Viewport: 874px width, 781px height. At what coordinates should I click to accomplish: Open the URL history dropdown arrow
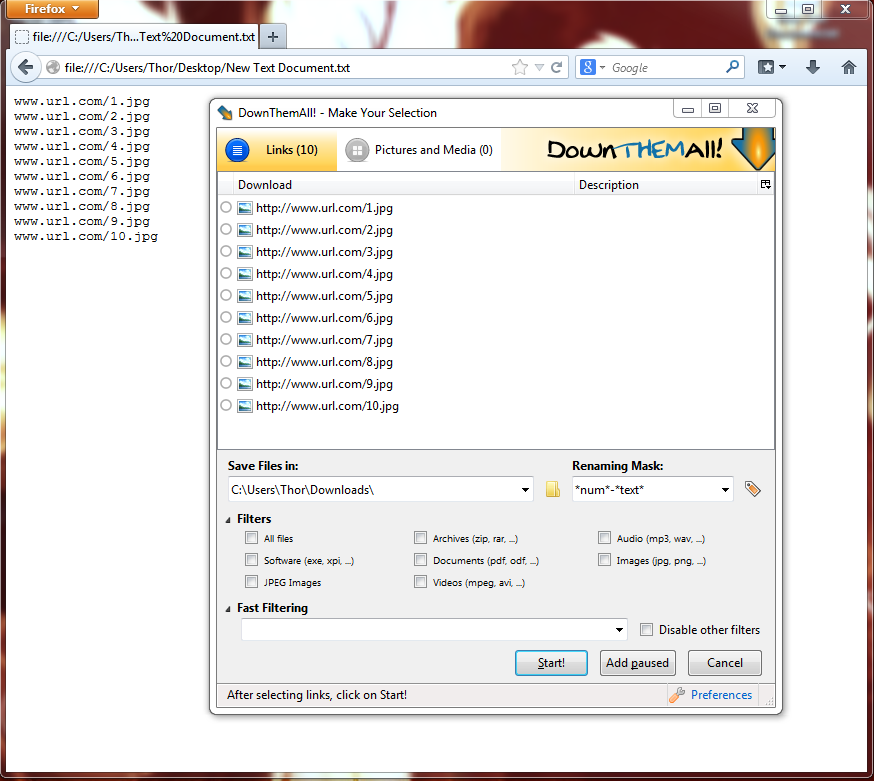539,67
